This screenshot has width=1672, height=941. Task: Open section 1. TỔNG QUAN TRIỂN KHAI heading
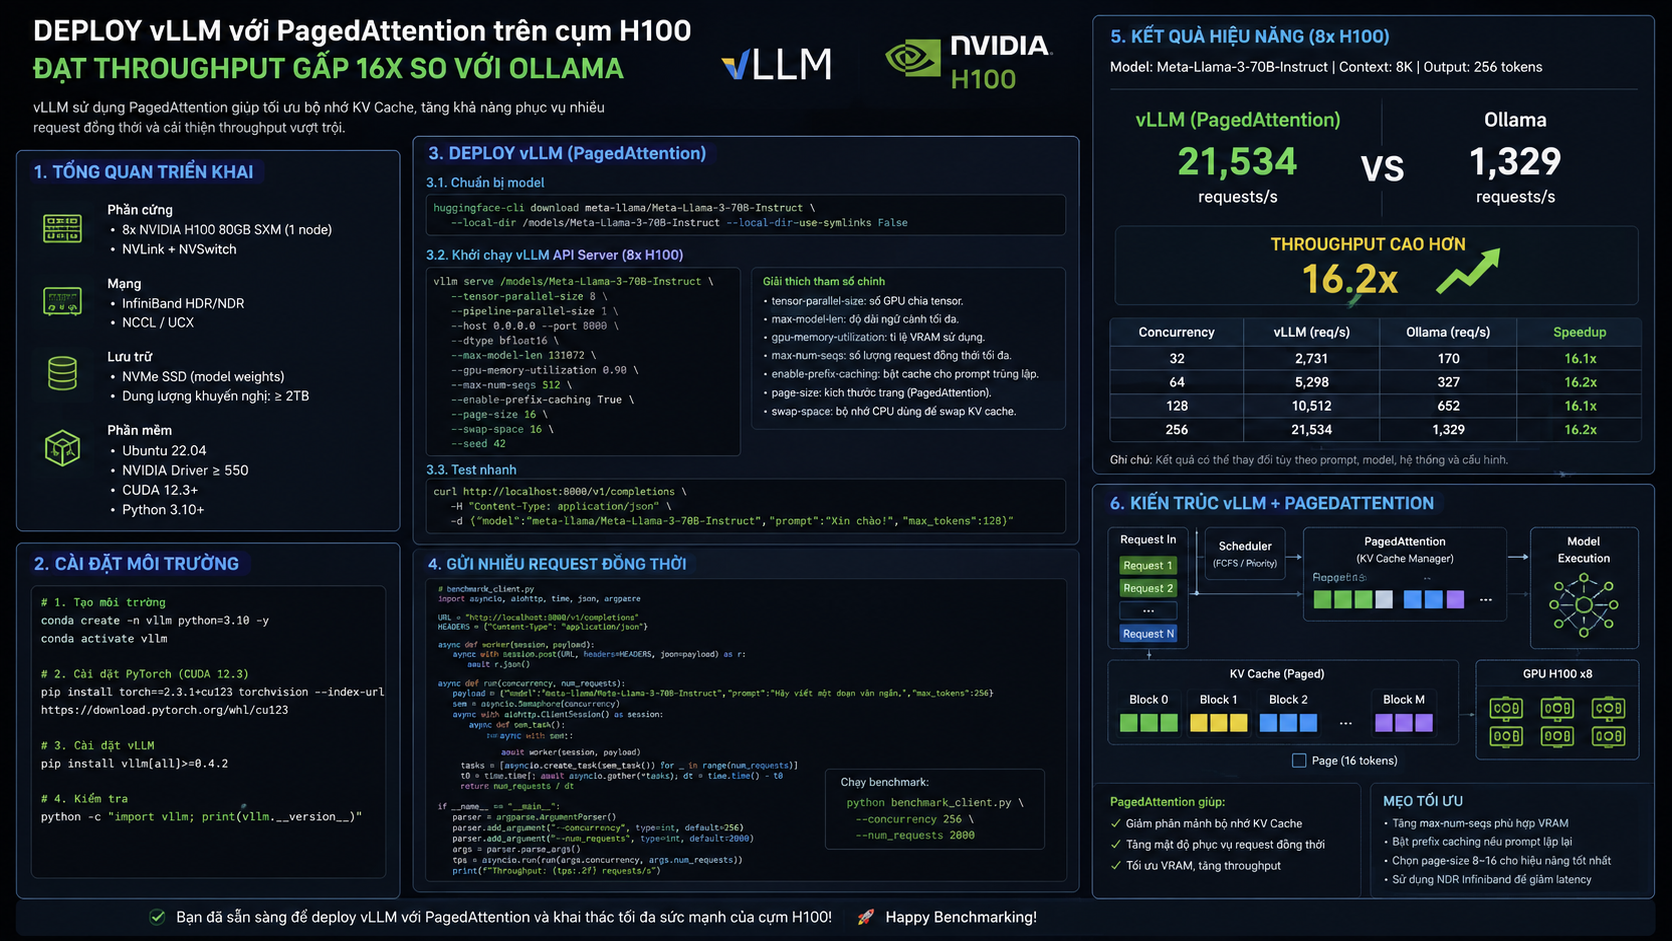[x=143, y=172]
